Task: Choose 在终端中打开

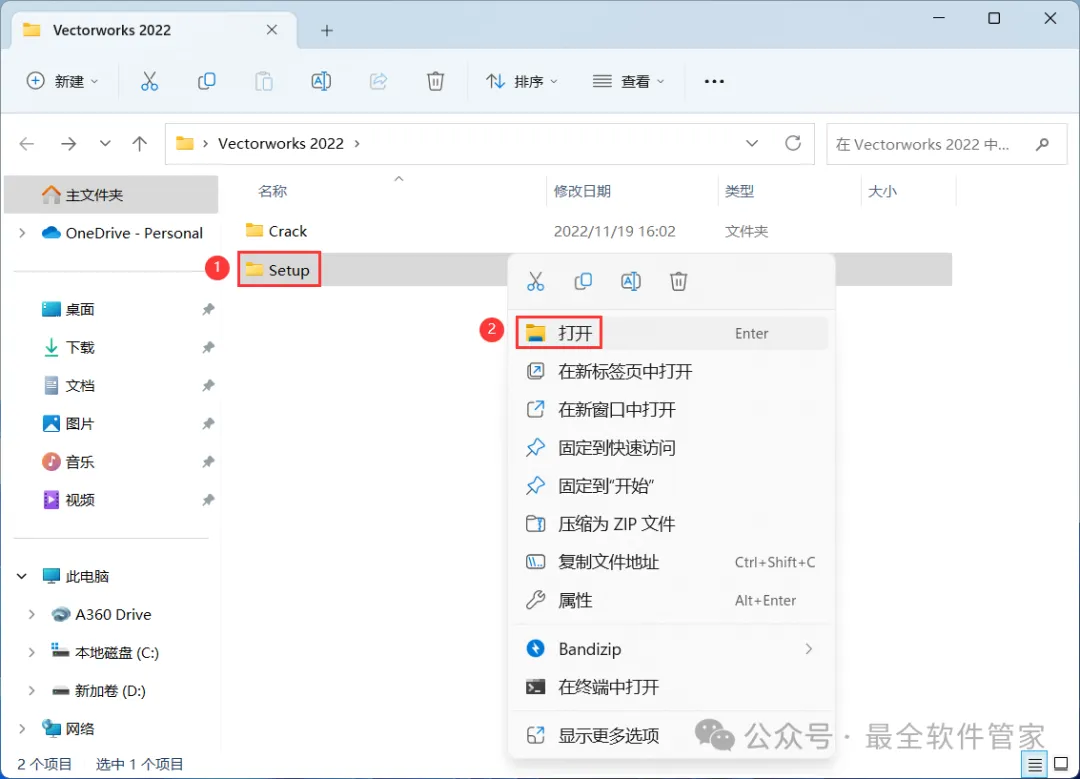Action: click(x=672, y=687)
